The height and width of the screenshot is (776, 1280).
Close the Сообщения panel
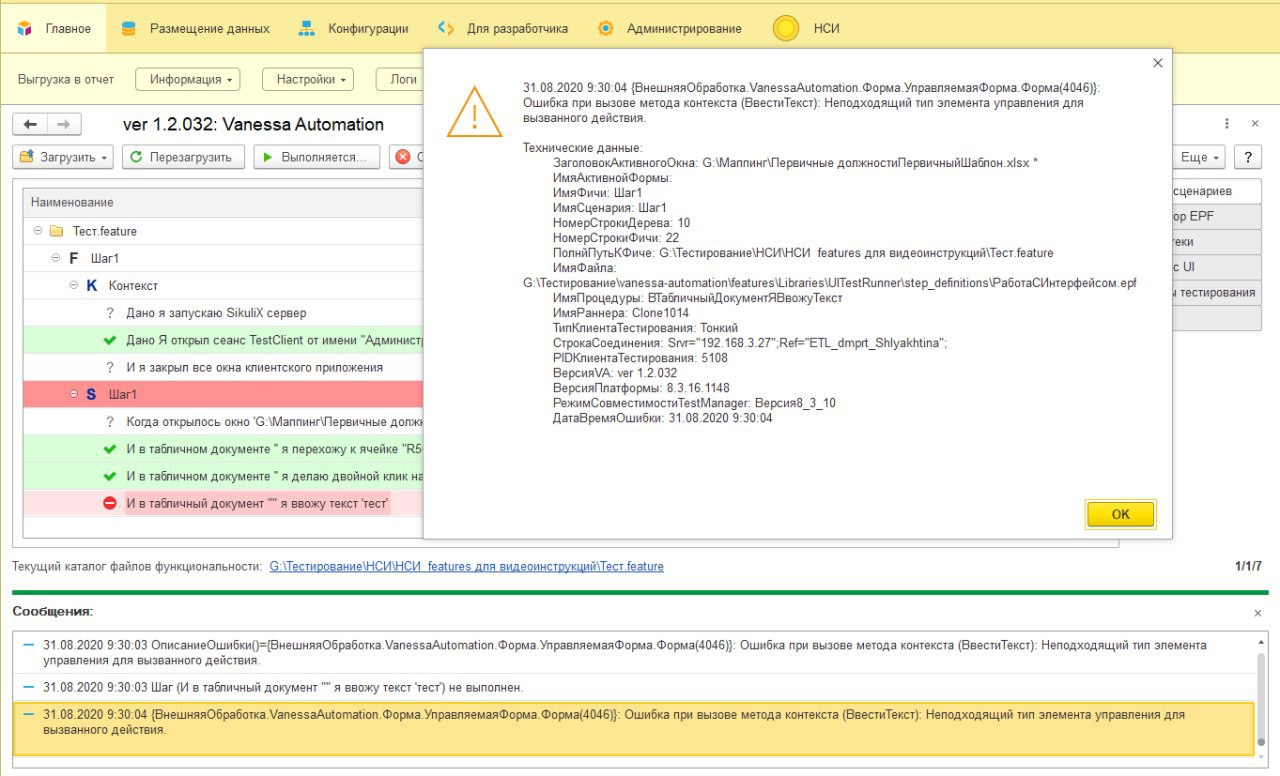click(x=1258, y=613)
